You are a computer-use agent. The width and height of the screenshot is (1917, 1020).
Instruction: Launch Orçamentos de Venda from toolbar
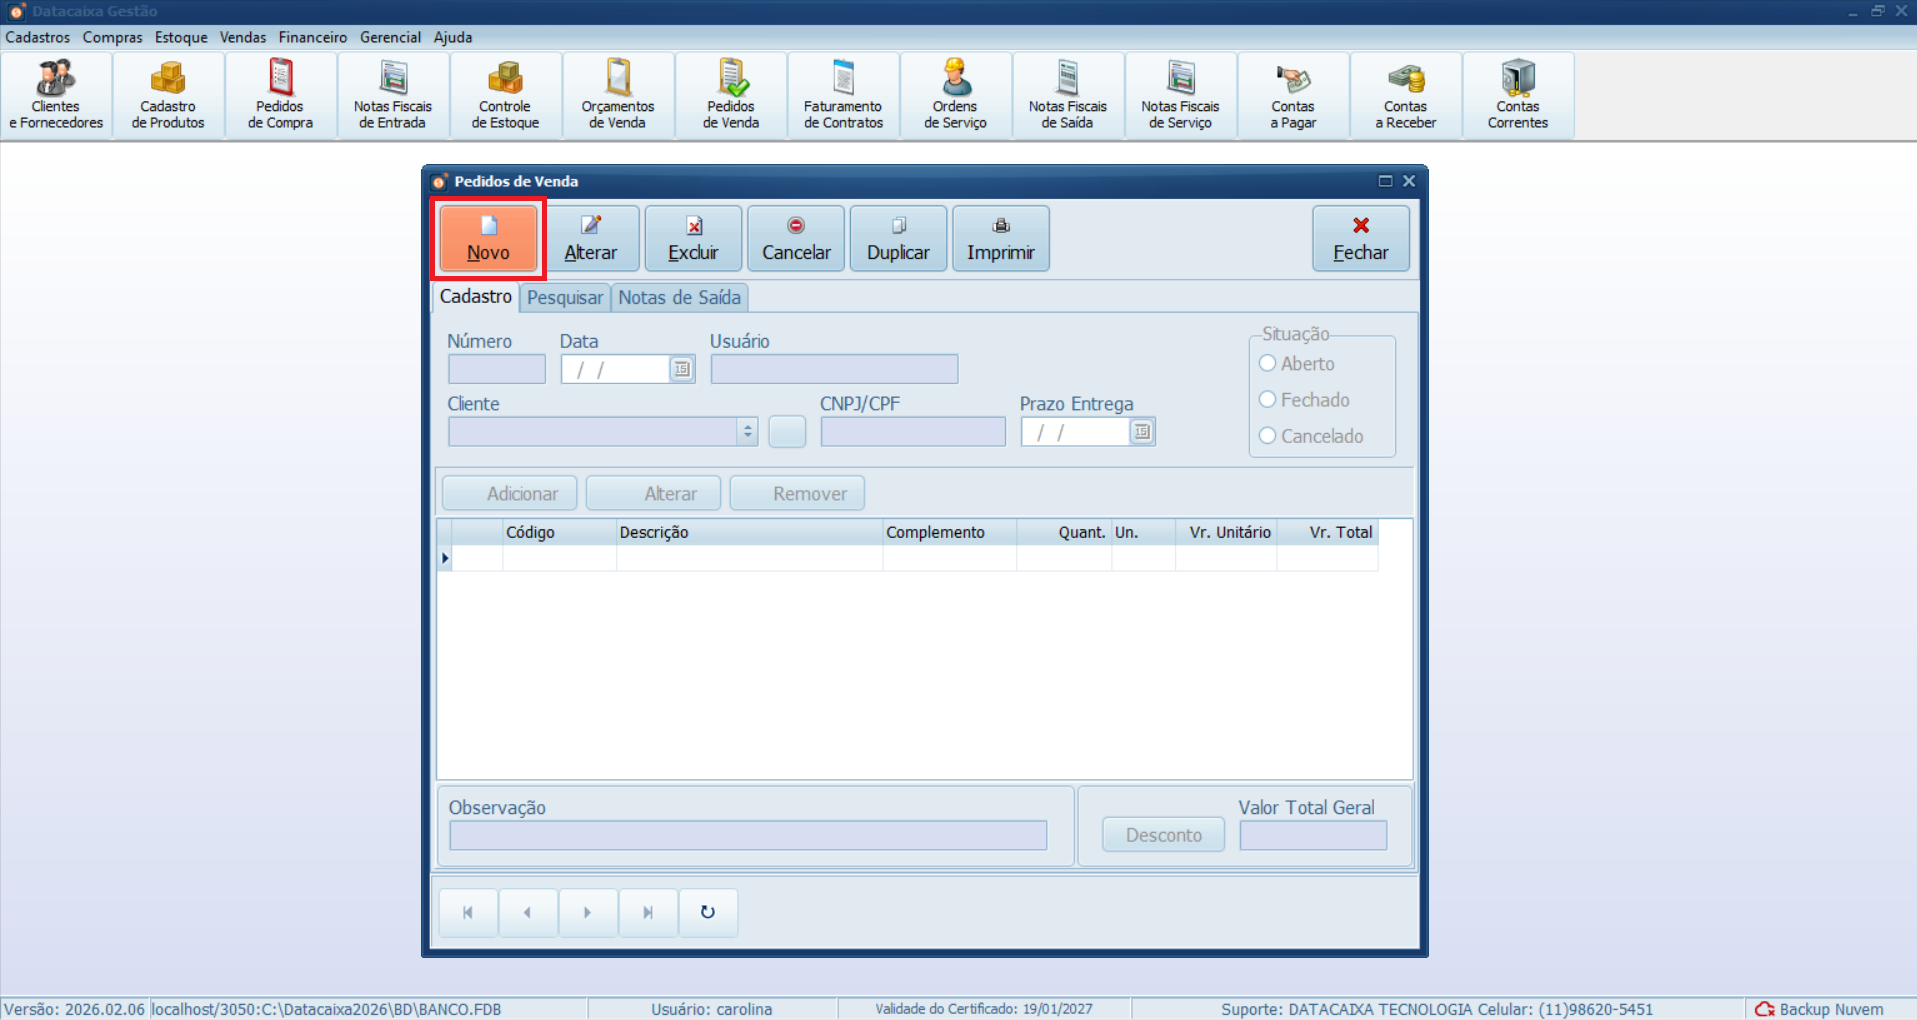[618, 96]
